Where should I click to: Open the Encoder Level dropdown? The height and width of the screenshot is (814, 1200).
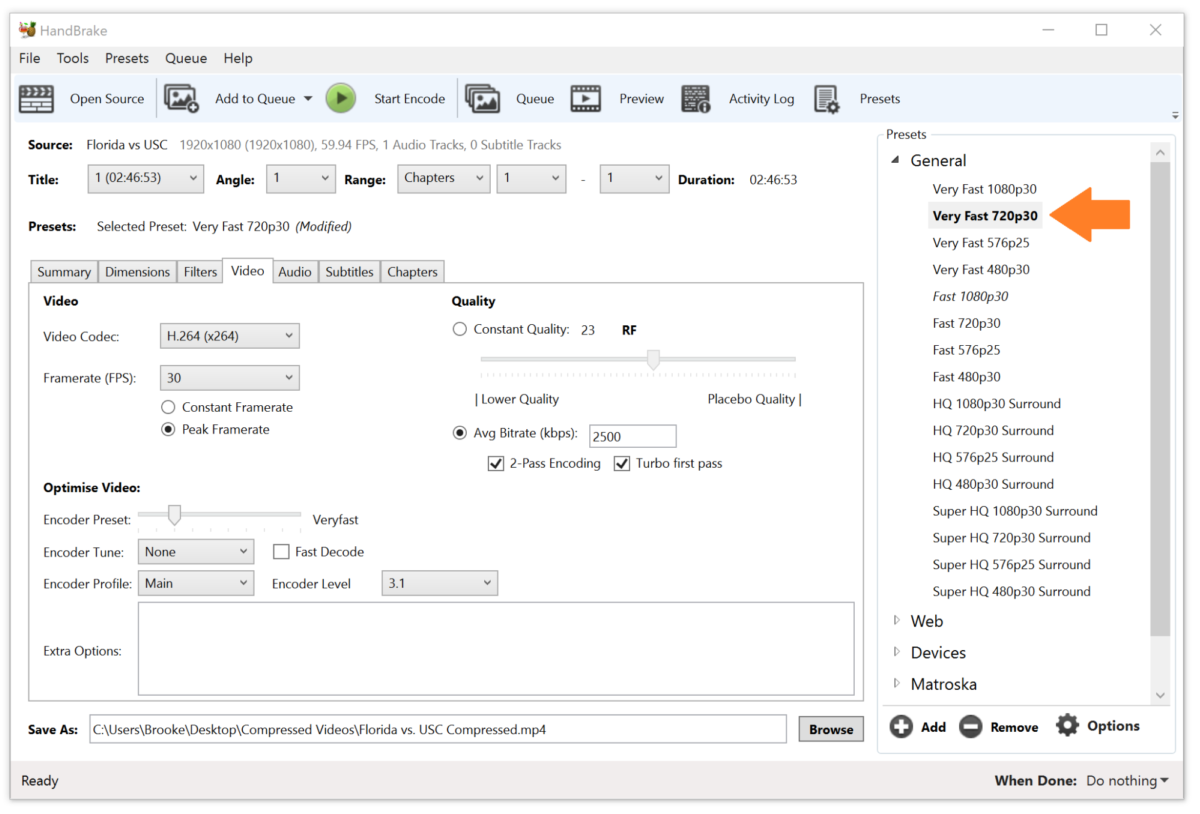coord(439,583)
